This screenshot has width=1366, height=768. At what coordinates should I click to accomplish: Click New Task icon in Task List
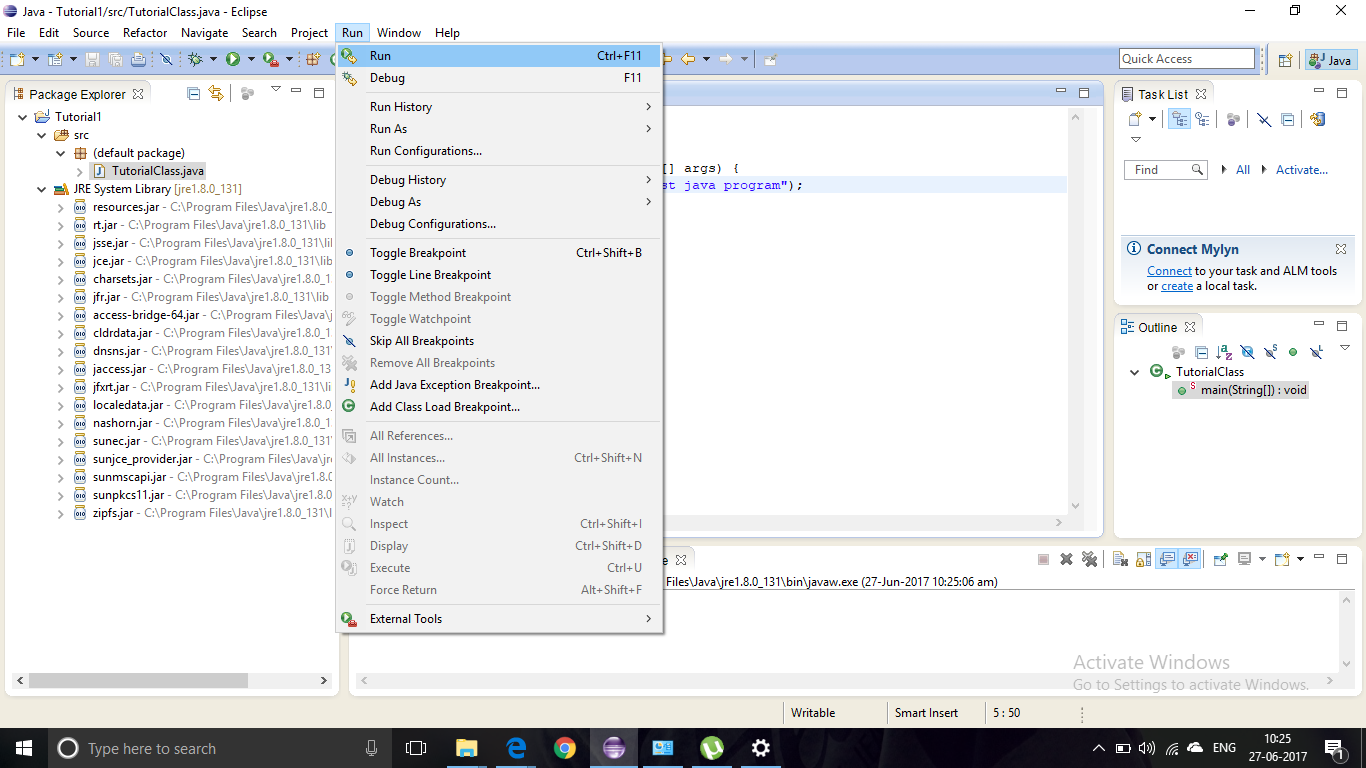click(x=1135, y=119)
